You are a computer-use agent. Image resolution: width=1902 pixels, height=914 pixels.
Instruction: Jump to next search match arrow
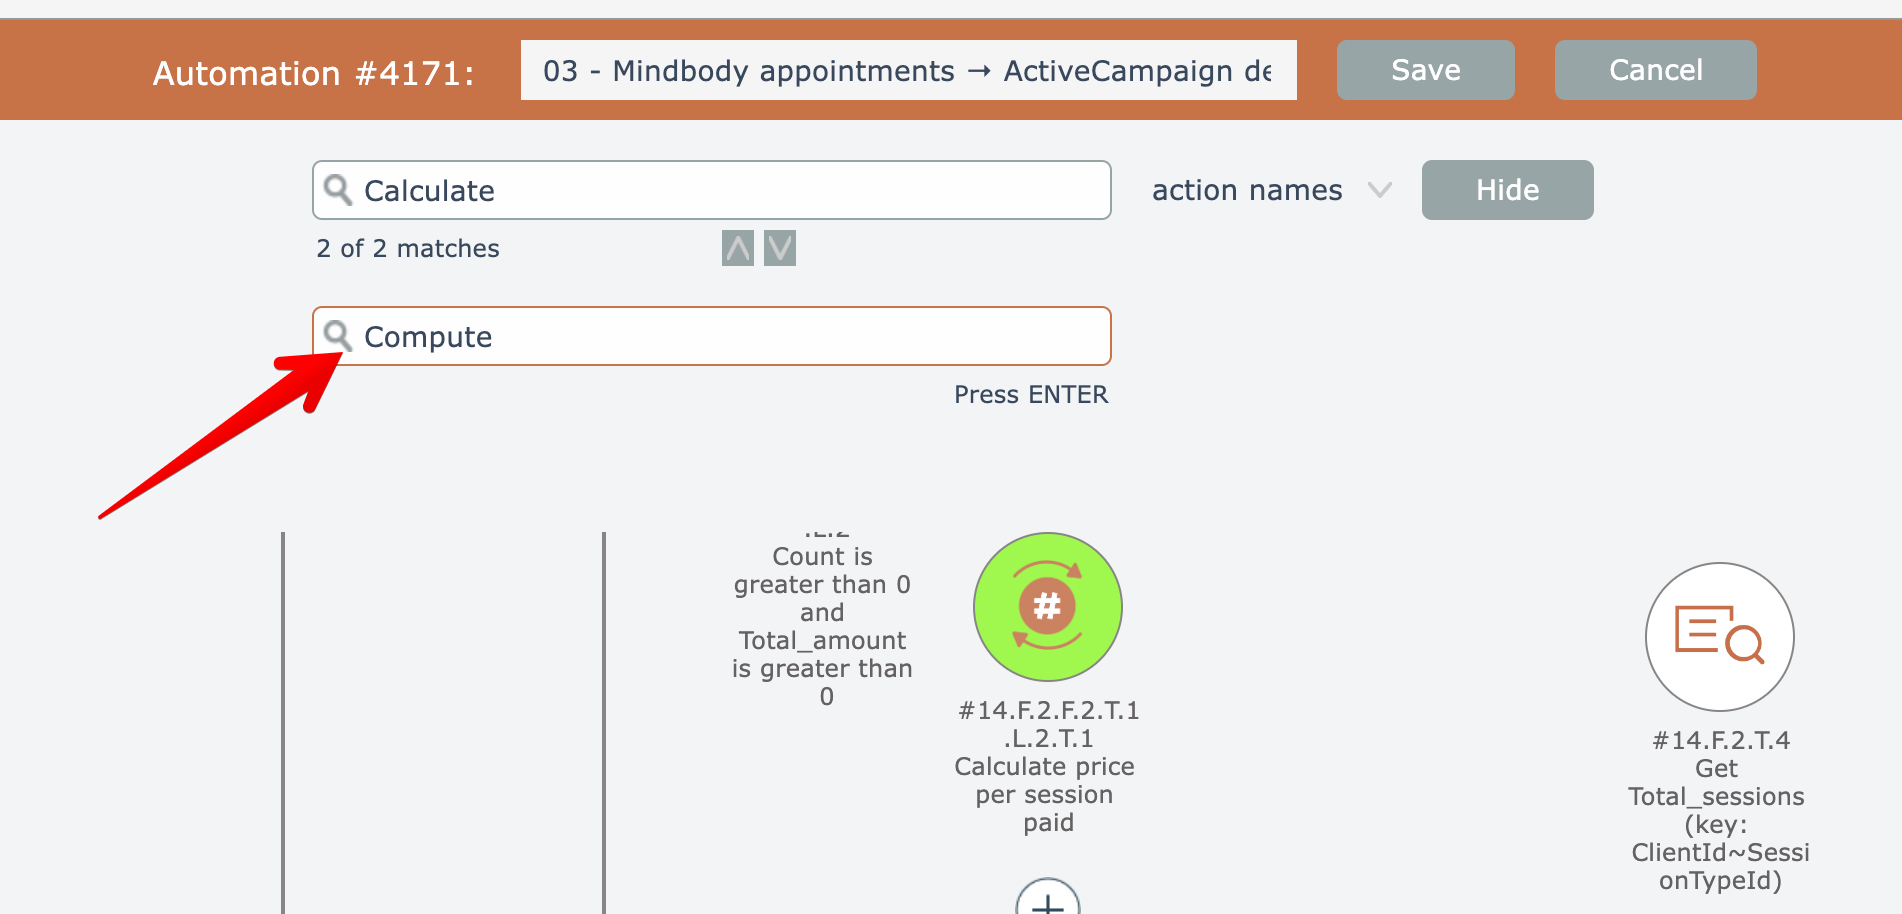[780, 248]
